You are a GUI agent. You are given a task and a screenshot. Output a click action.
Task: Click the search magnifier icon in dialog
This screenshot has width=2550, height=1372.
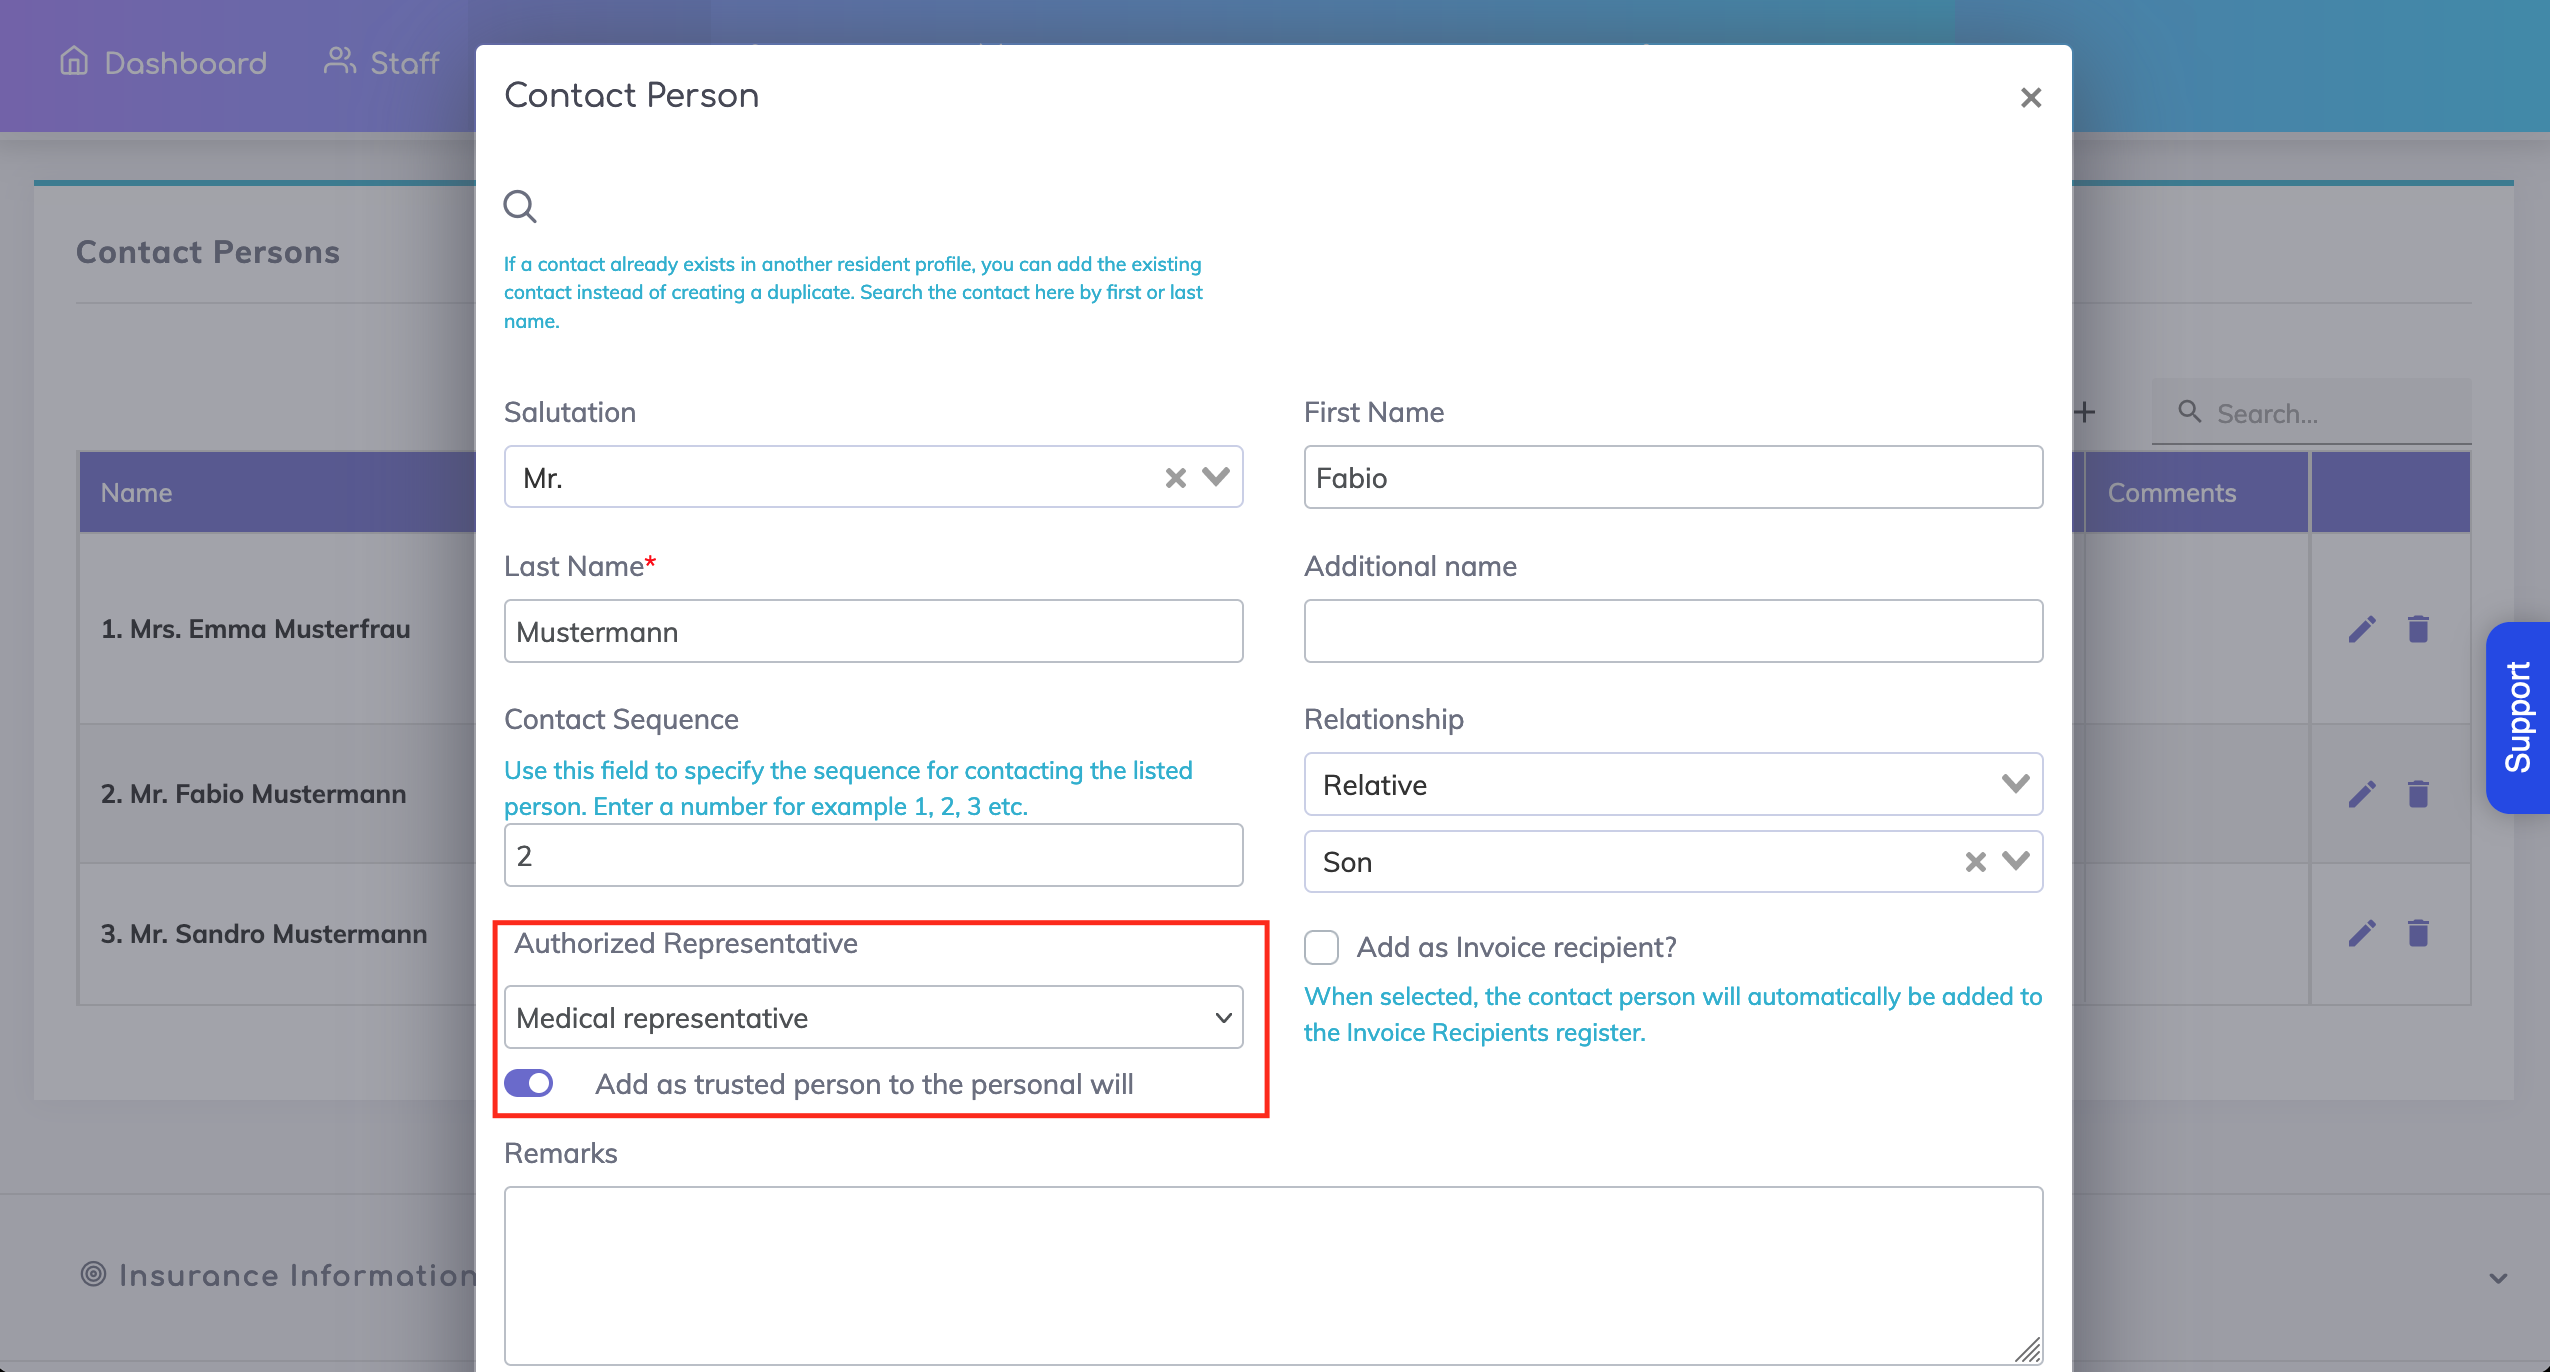[520, 207]
